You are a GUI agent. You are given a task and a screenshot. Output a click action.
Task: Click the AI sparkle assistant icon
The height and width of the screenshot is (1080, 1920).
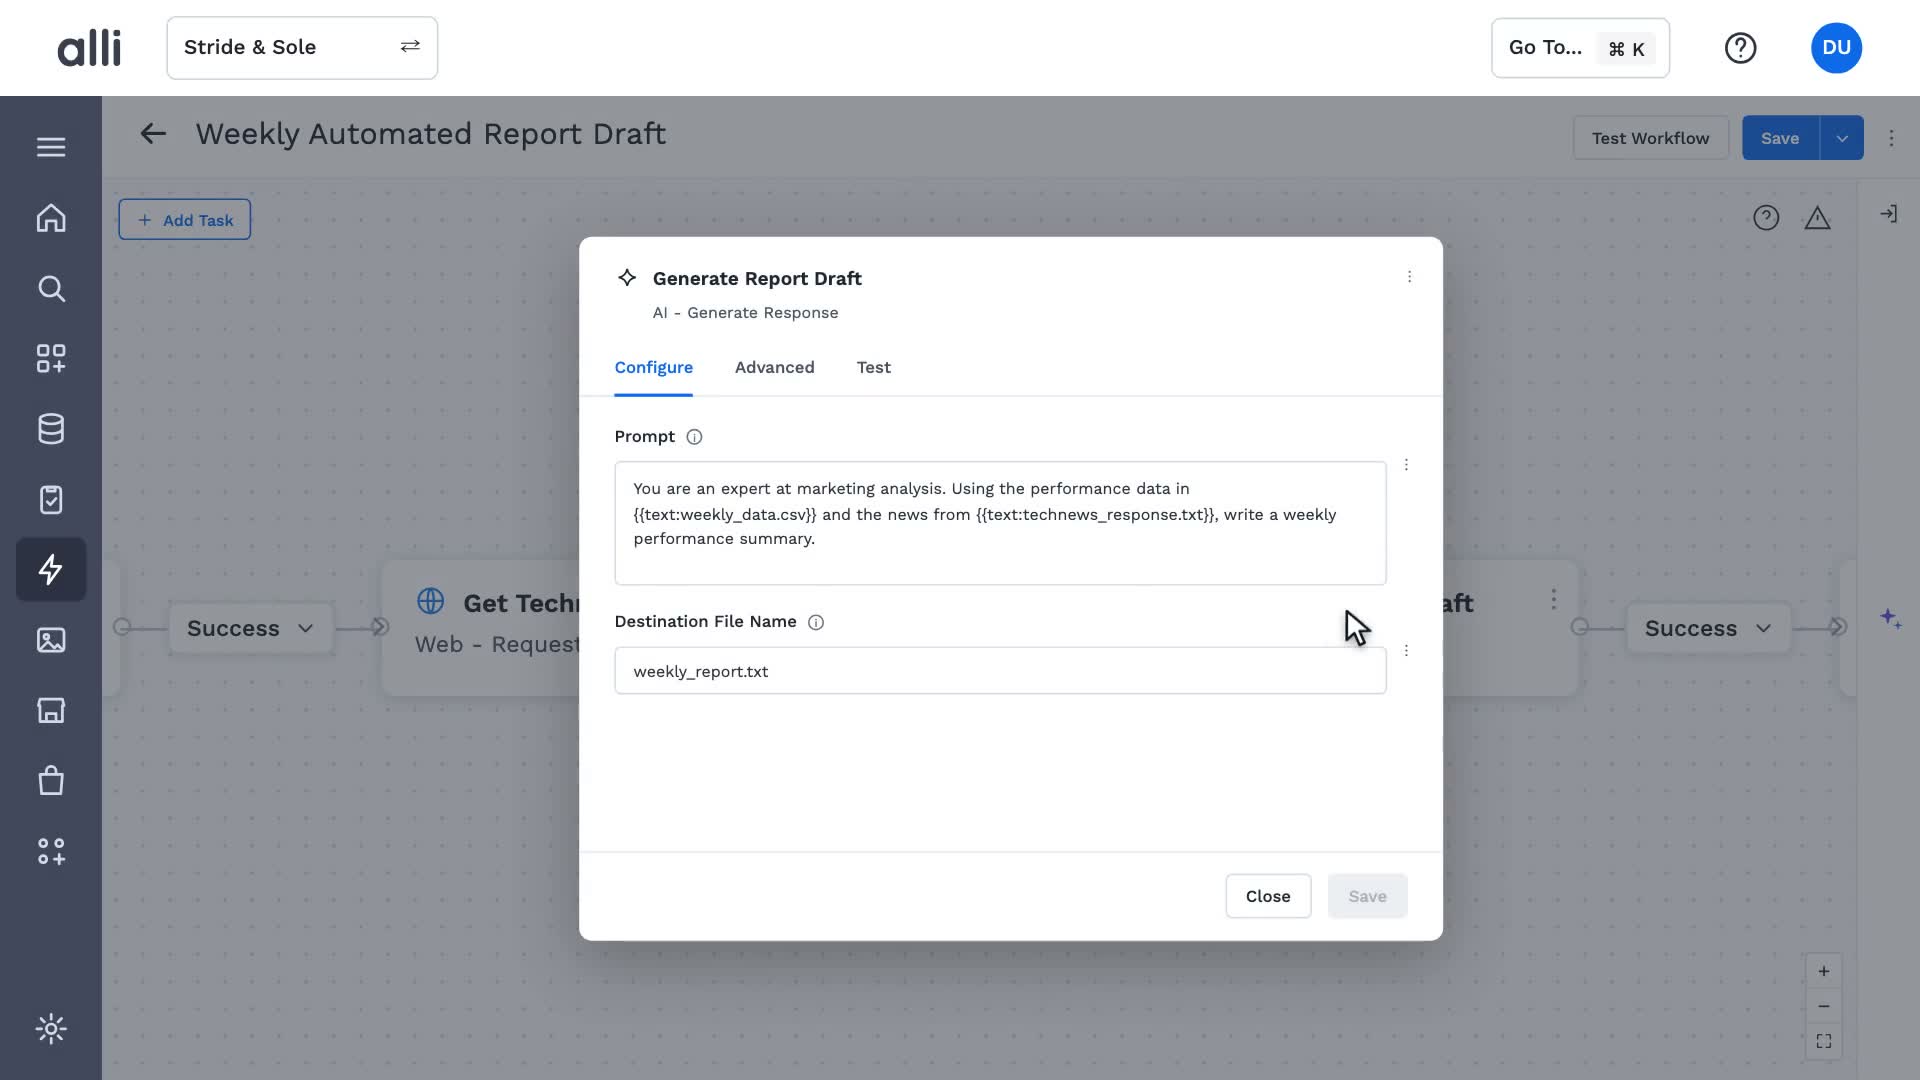1890,619
